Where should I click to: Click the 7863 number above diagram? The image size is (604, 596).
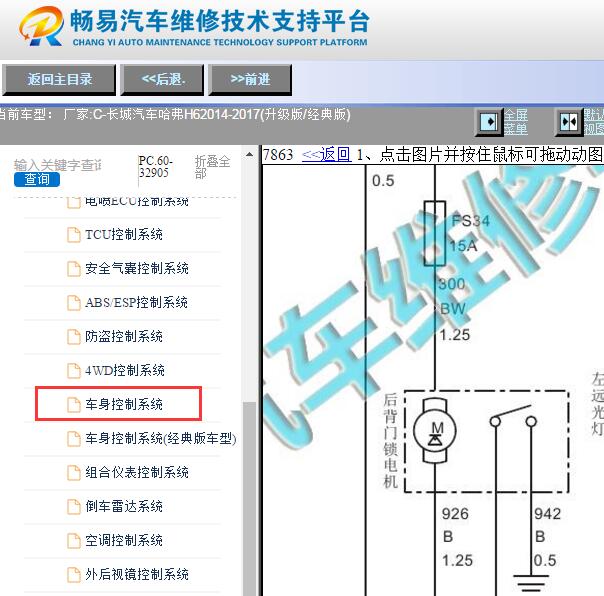(x=278, y=155)
